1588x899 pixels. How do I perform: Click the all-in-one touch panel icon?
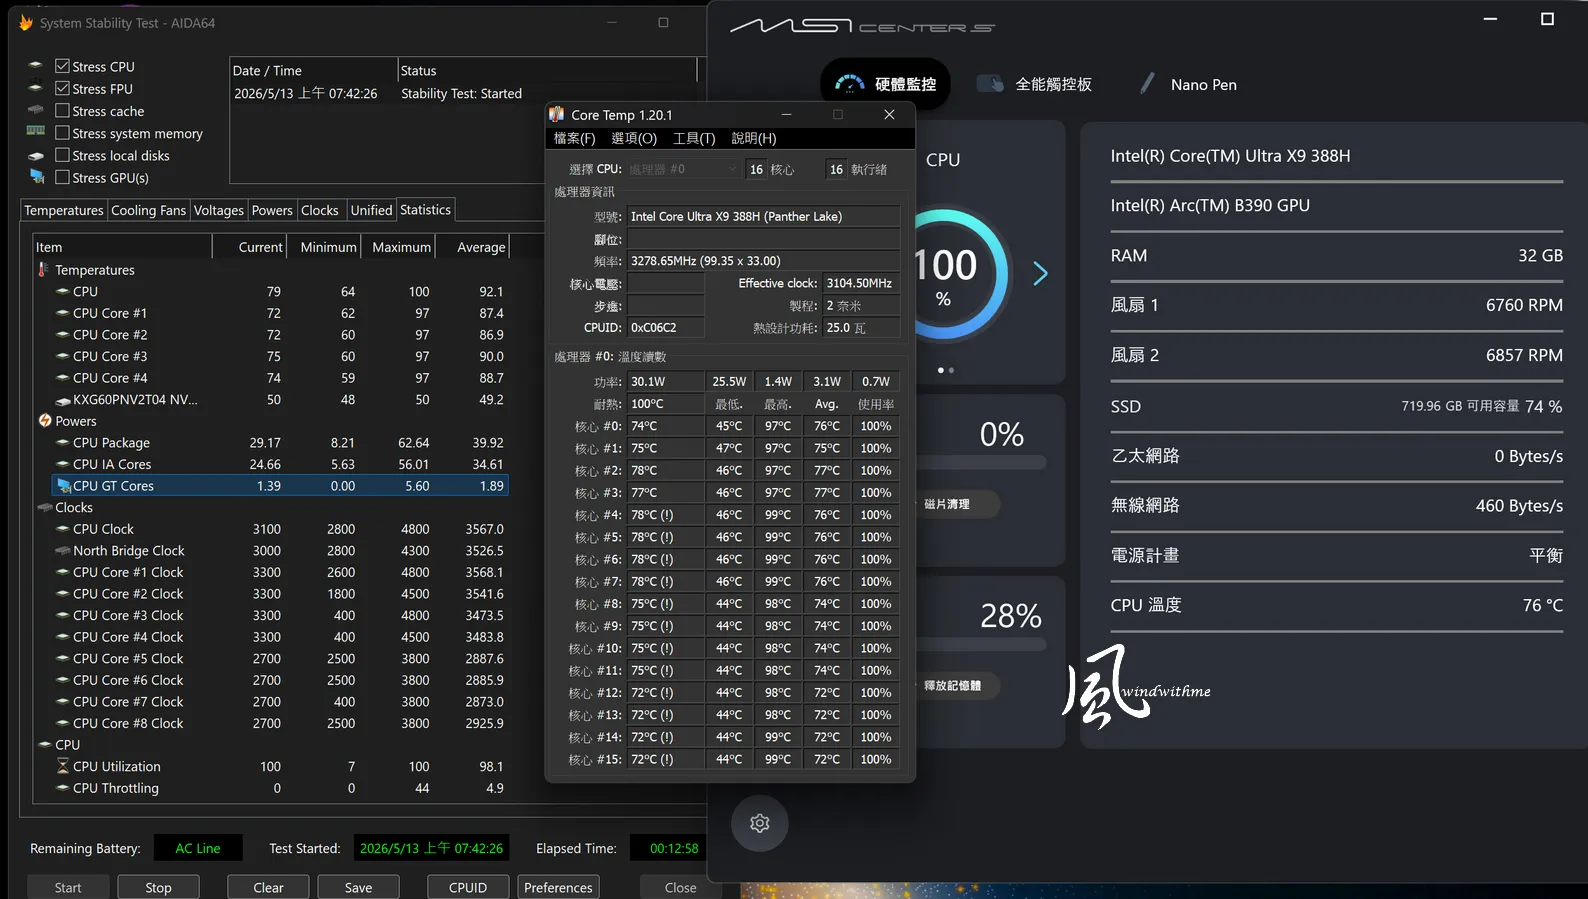[990, 84]
